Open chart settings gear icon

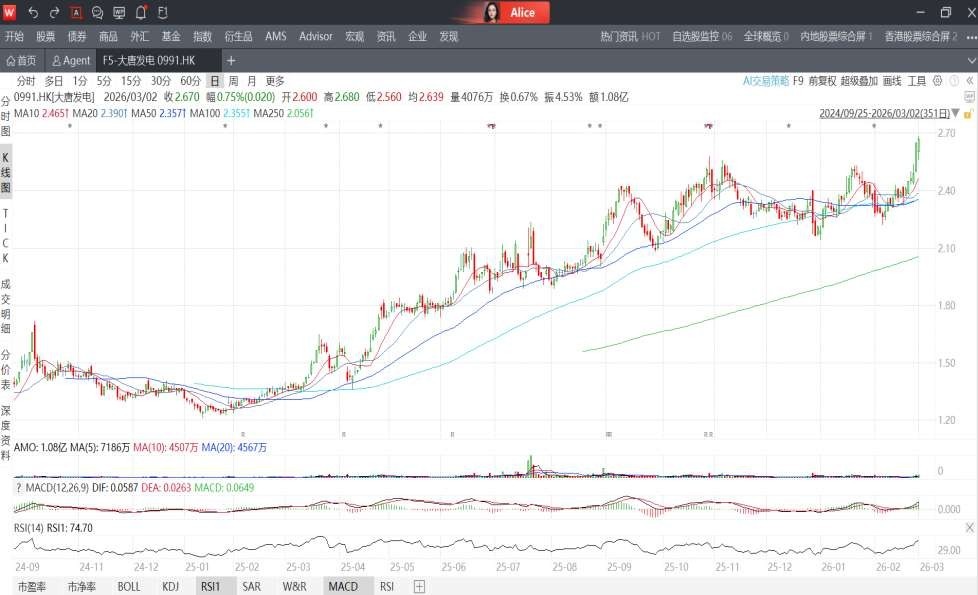[937, 81]
